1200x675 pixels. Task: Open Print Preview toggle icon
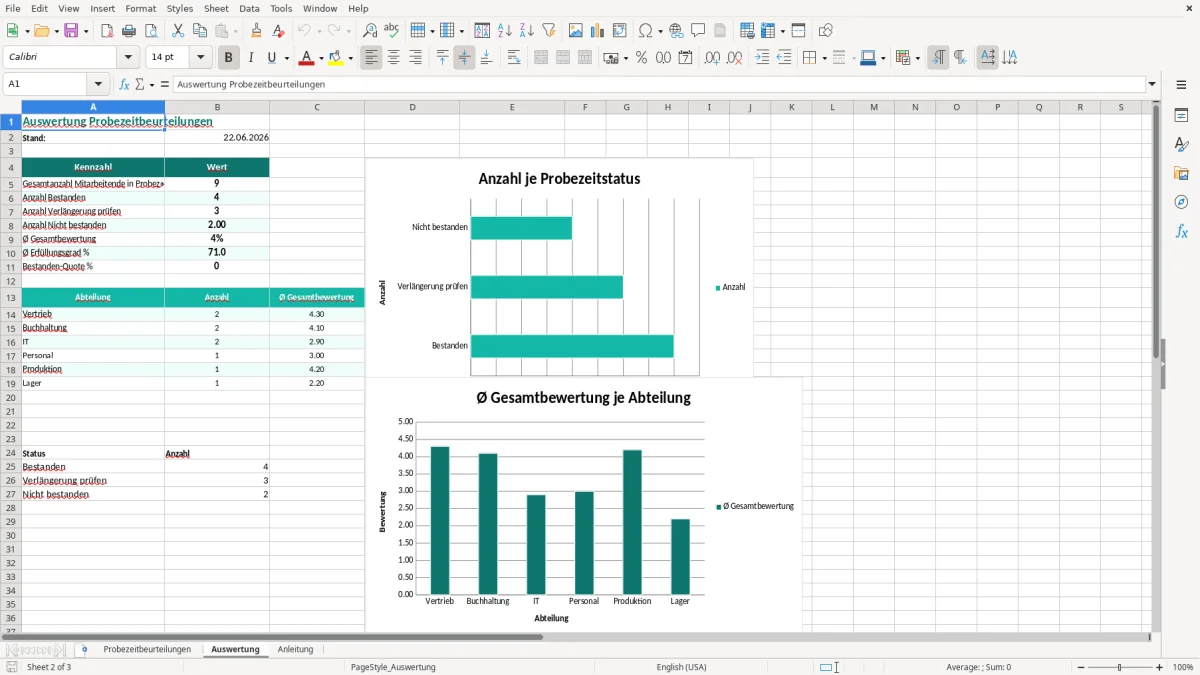point(150,31)
